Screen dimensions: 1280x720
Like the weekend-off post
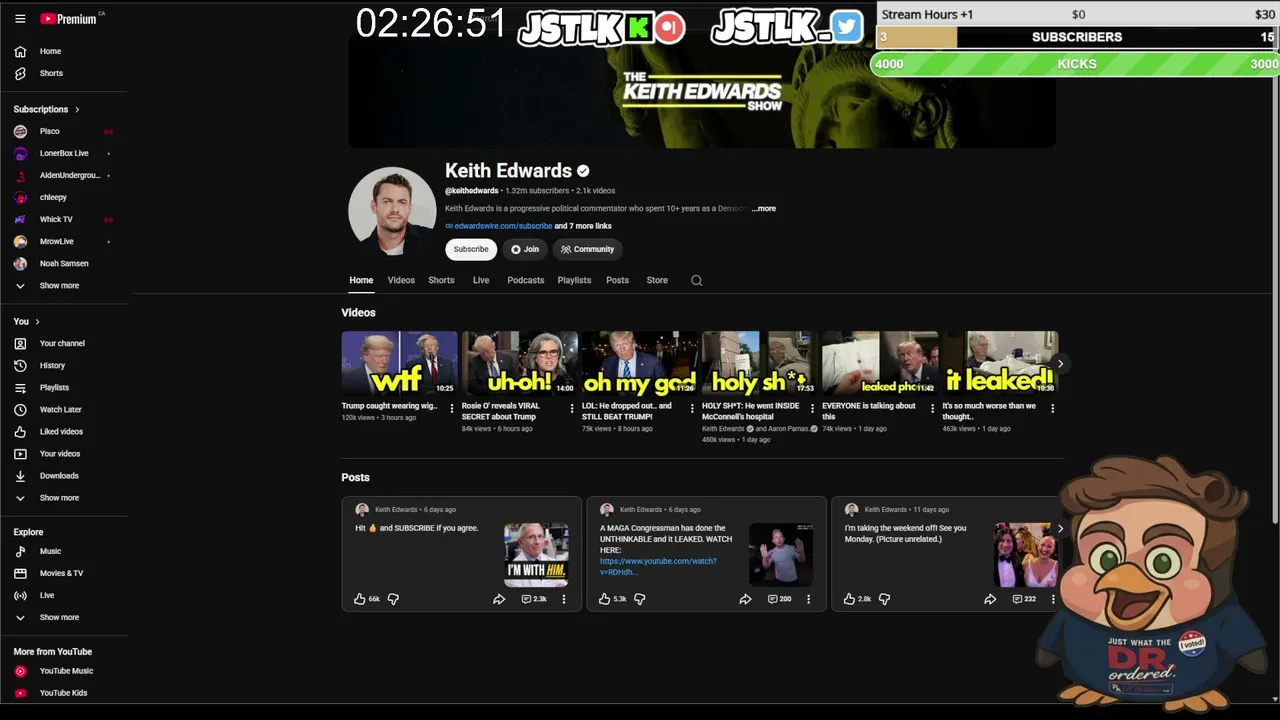[x=849, y=599]
